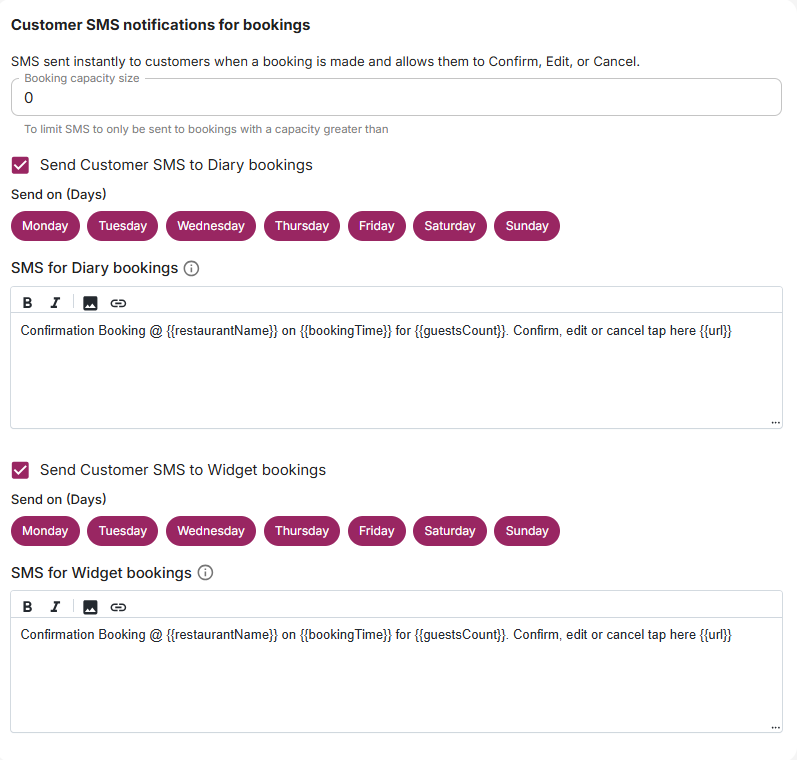Click Bold icon in Widget SMS editor
Image resolution: width=797 pixels, height=760 pixels.
(x=28, y=607)
